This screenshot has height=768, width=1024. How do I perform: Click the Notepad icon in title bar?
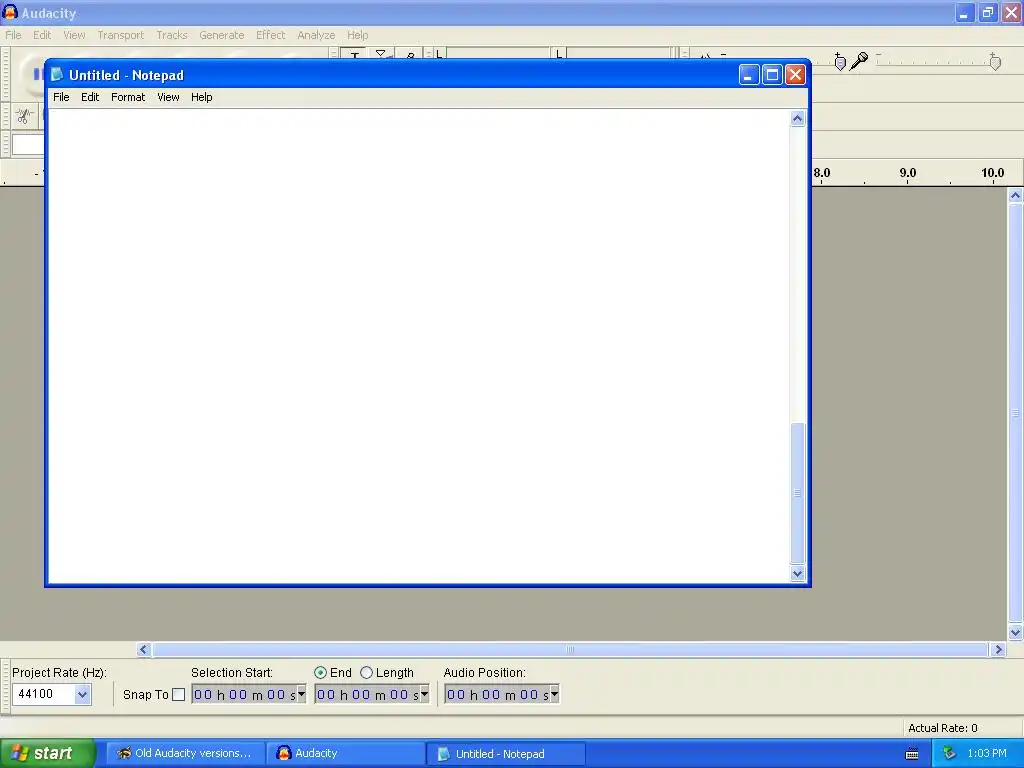[57, 74]
